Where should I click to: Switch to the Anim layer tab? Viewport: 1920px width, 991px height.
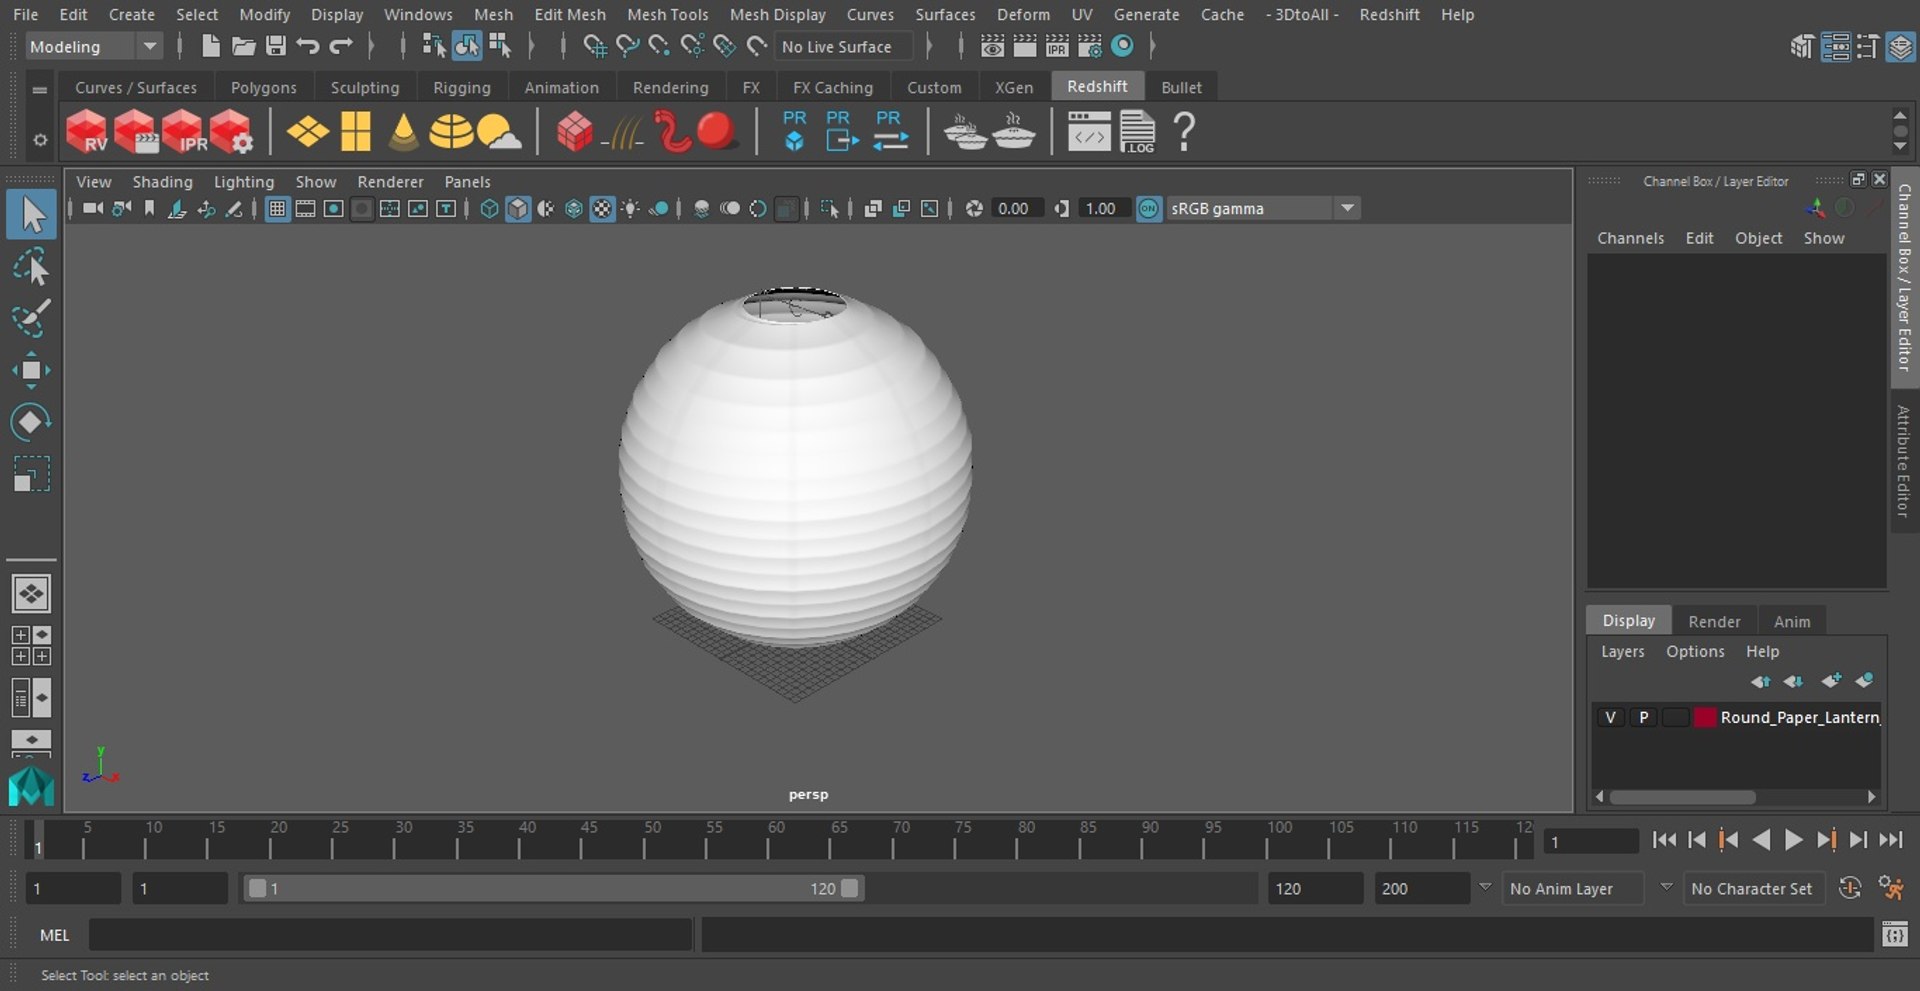point(1791,621)
